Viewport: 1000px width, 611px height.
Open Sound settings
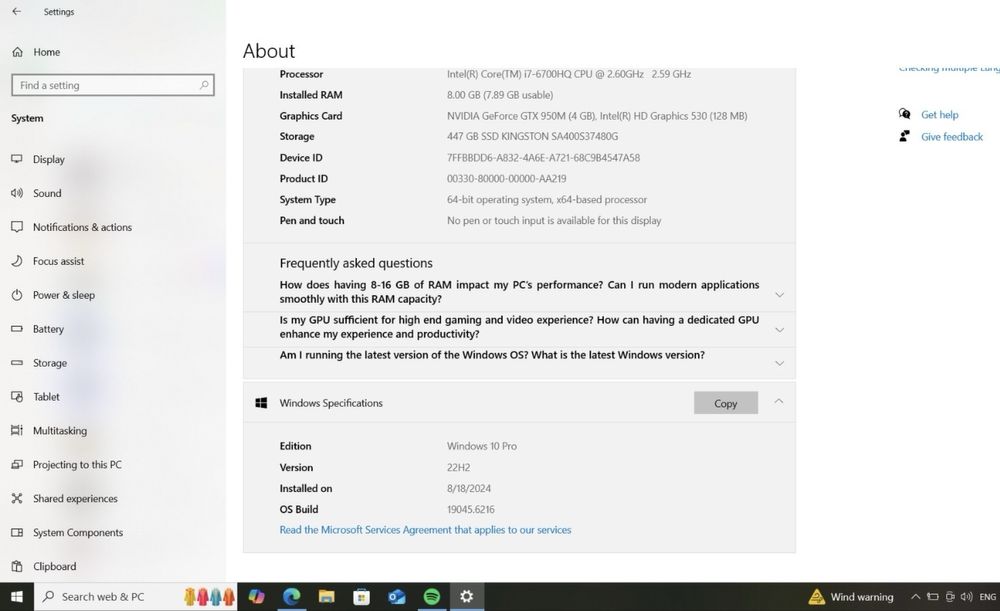pyautogui.click(x=47, y=193)
